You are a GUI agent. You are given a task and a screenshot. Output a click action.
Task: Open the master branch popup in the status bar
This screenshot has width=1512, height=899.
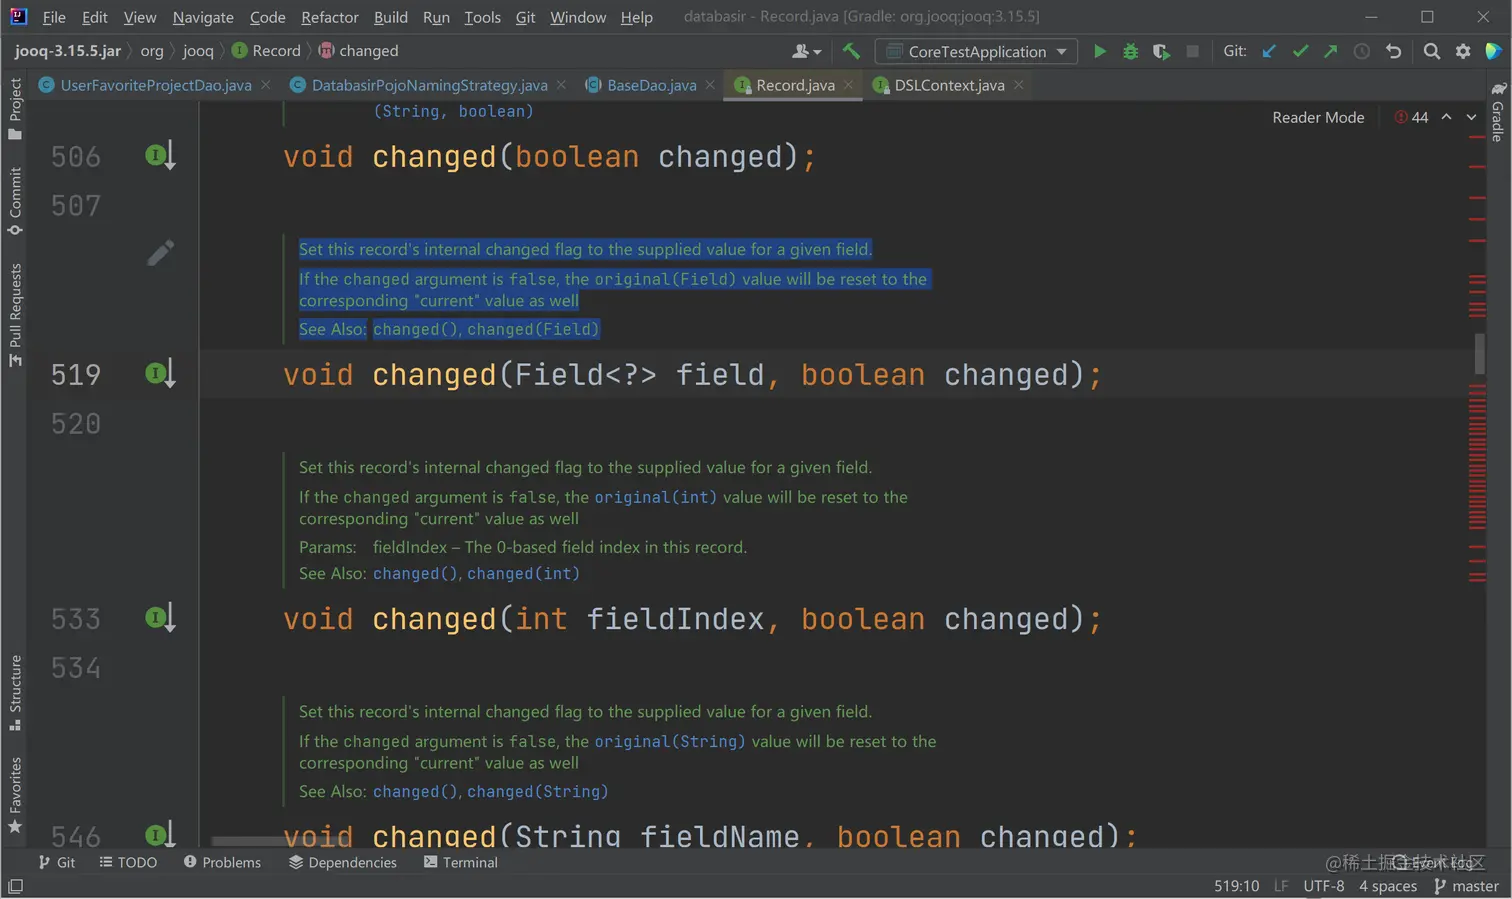point(1466,886)
